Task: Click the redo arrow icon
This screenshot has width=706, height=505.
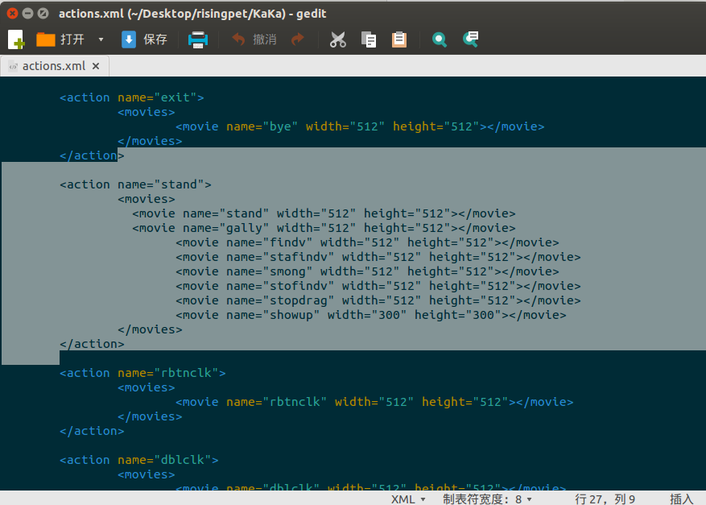Action: 297,40
